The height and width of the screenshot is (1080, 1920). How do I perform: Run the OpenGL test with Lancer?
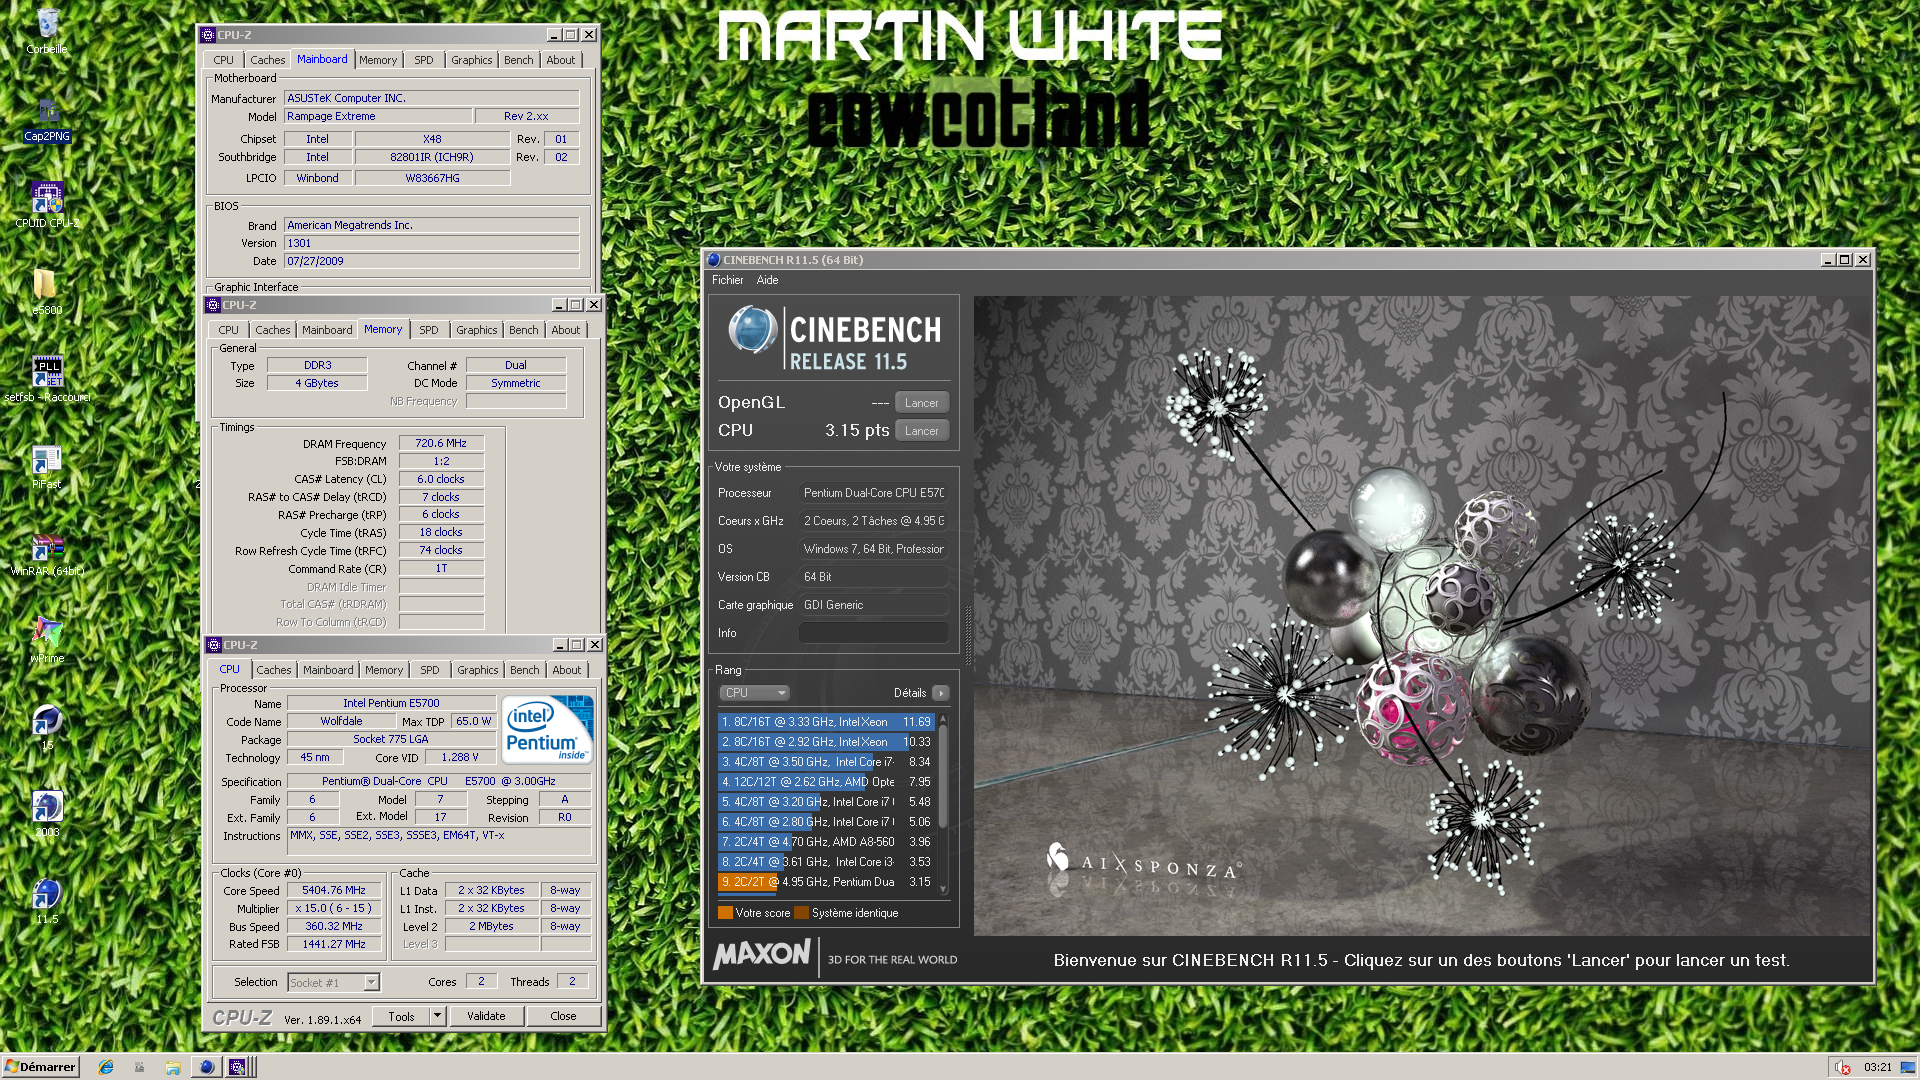(x=921, y=403)
